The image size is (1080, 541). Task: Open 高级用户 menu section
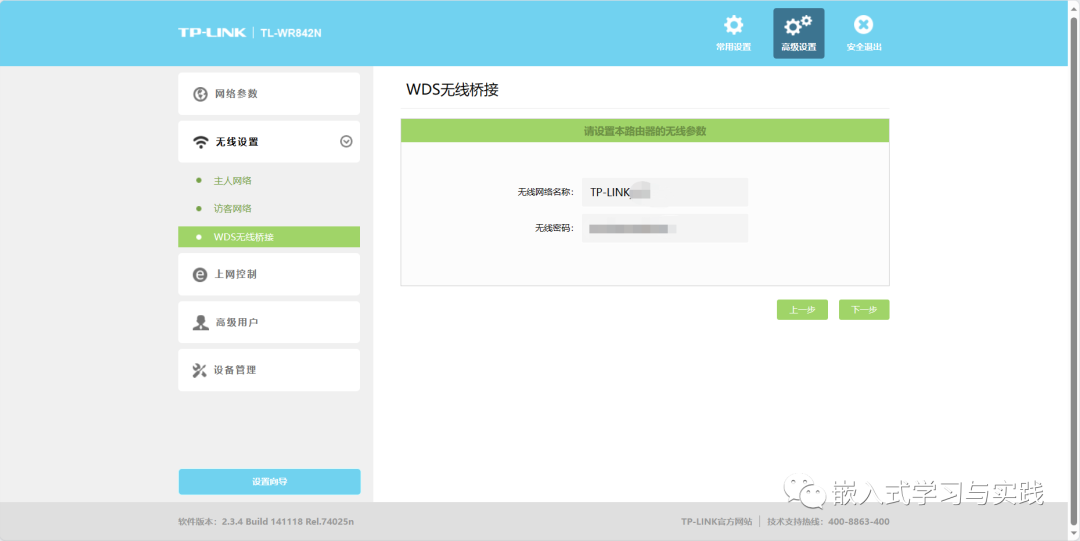(x=269, y=323)
